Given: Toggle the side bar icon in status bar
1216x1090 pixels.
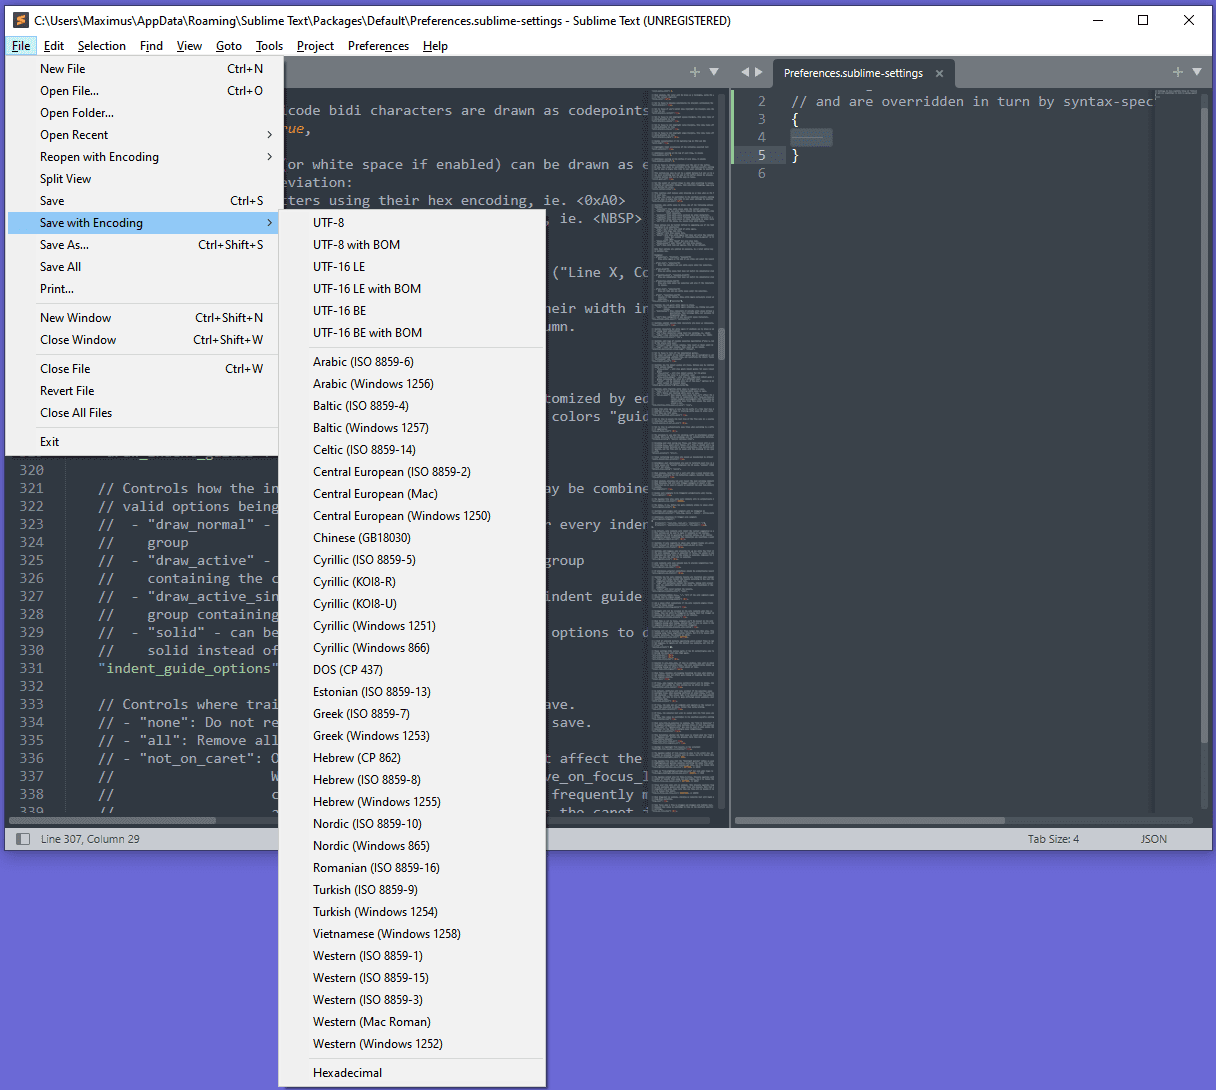Looking at the screenshot, I should pyautogui.click(x=23, y=839).
